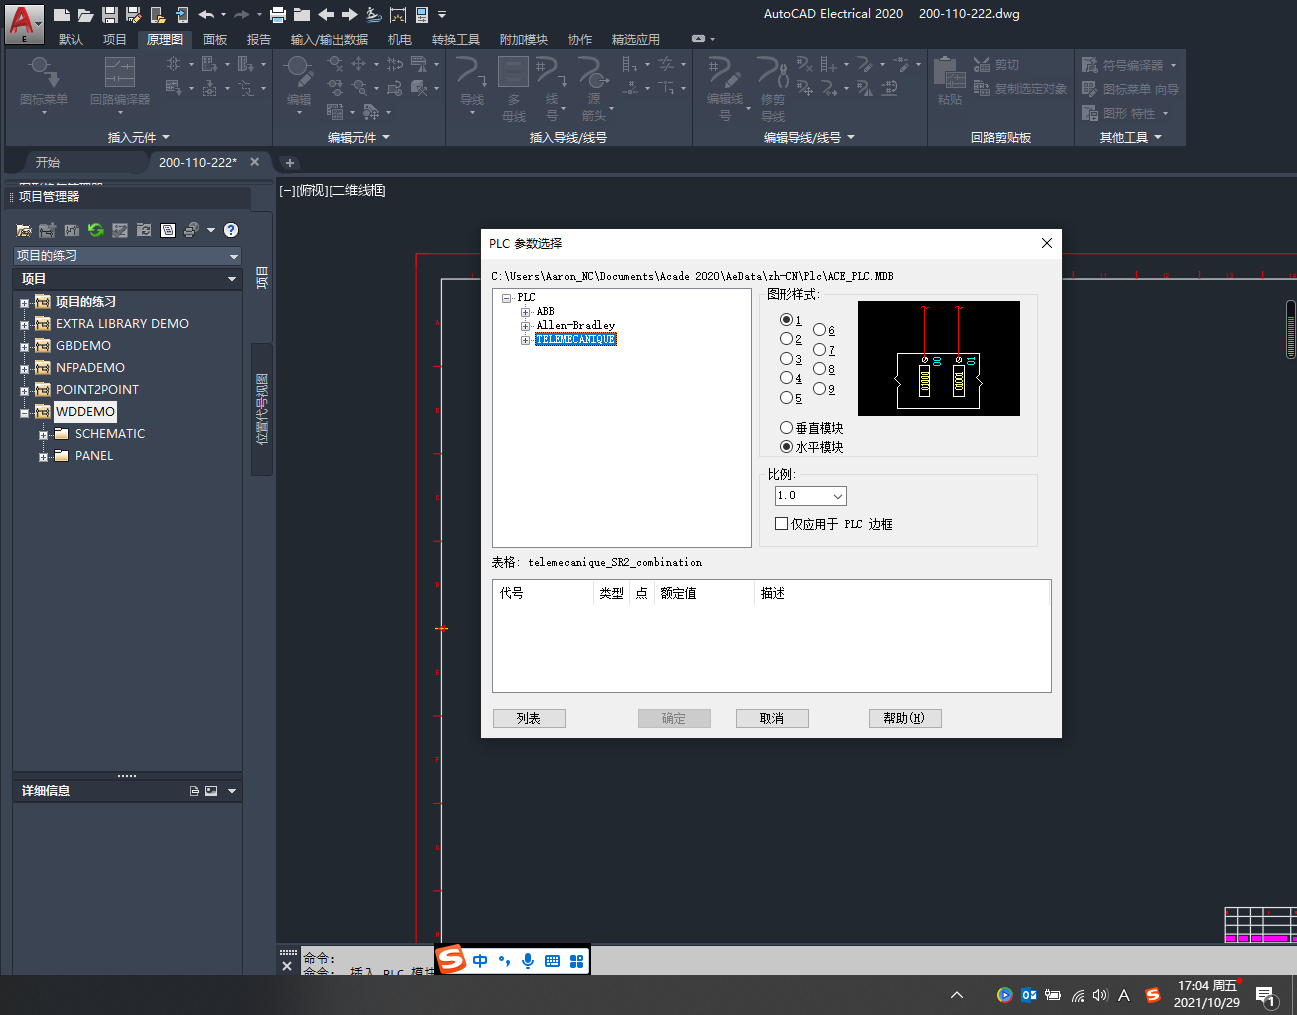Switch to the 面板 ribbon tab
1297x1015 pixels.
pyautogui.click(x=215, y=40)
